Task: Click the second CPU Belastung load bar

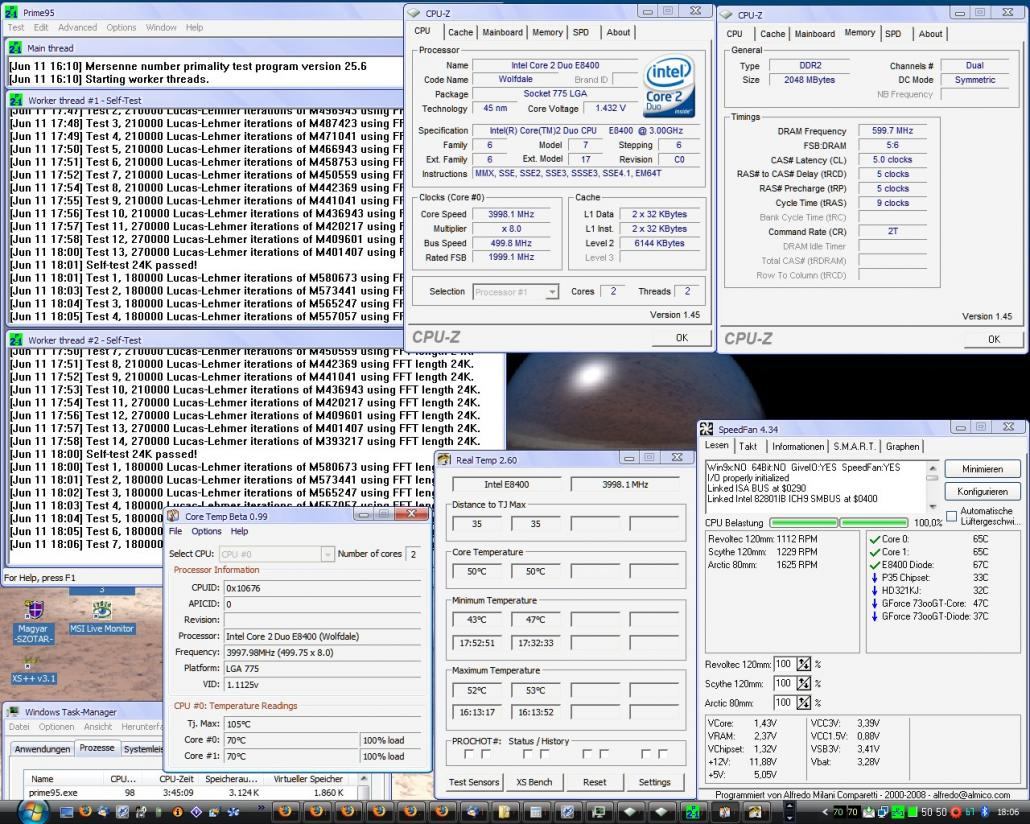Action: (x=874, y=523)
